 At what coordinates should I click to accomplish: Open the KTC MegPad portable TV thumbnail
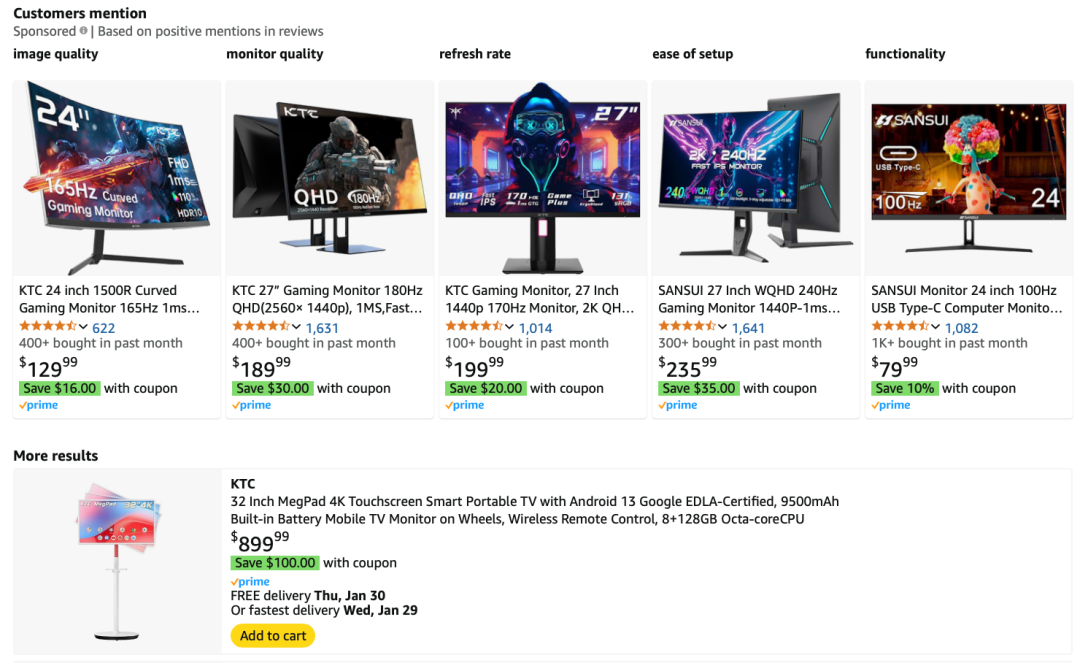coord(117,561)
